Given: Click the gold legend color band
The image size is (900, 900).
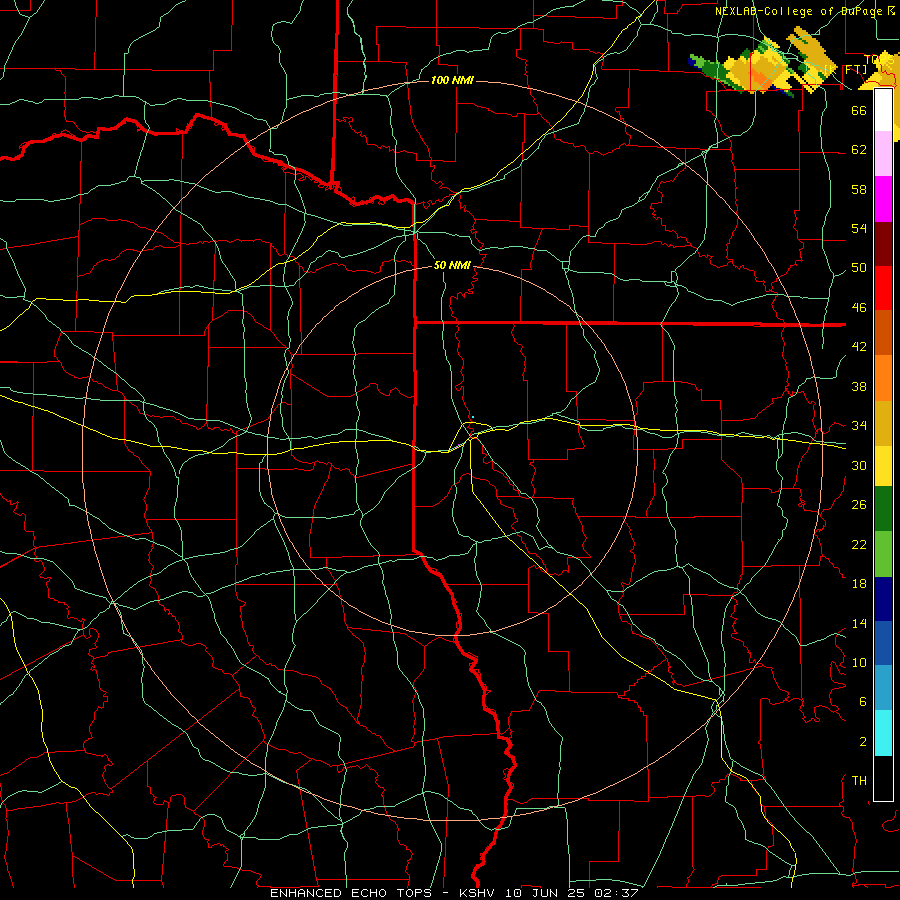Looking at the screenshot, I should pyautogui.click(x=883, y=423).
